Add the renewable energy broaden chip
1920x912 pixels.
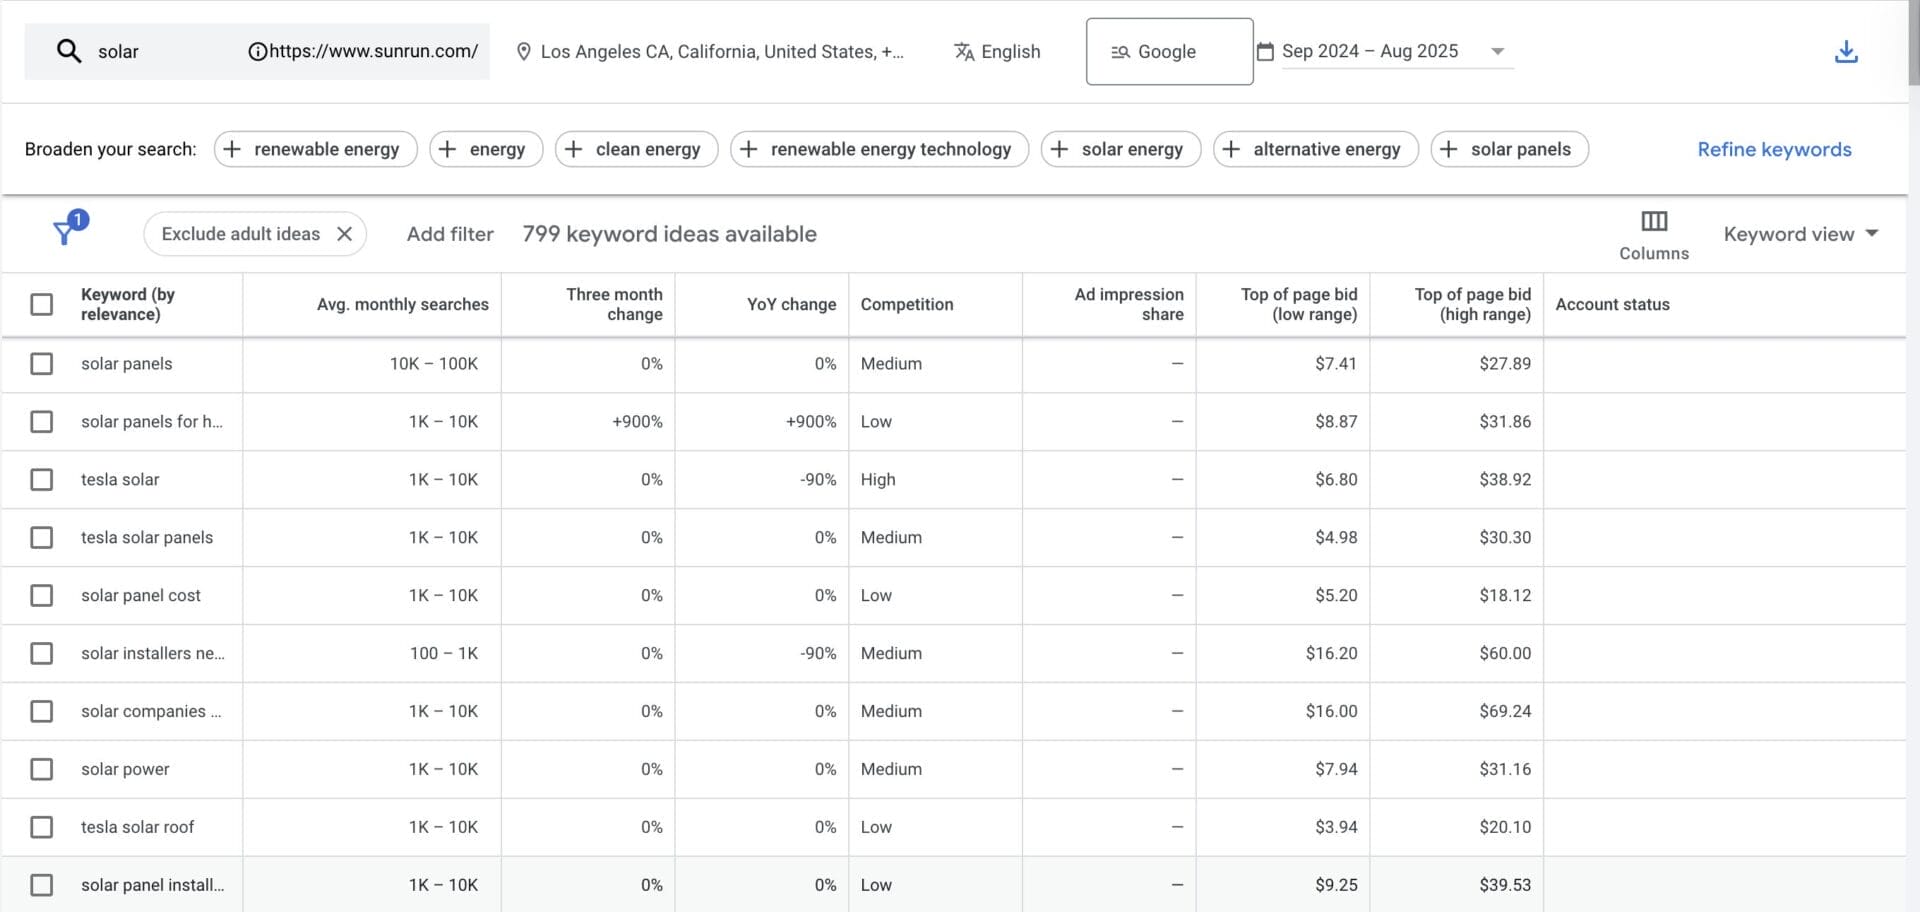(315, 149)
